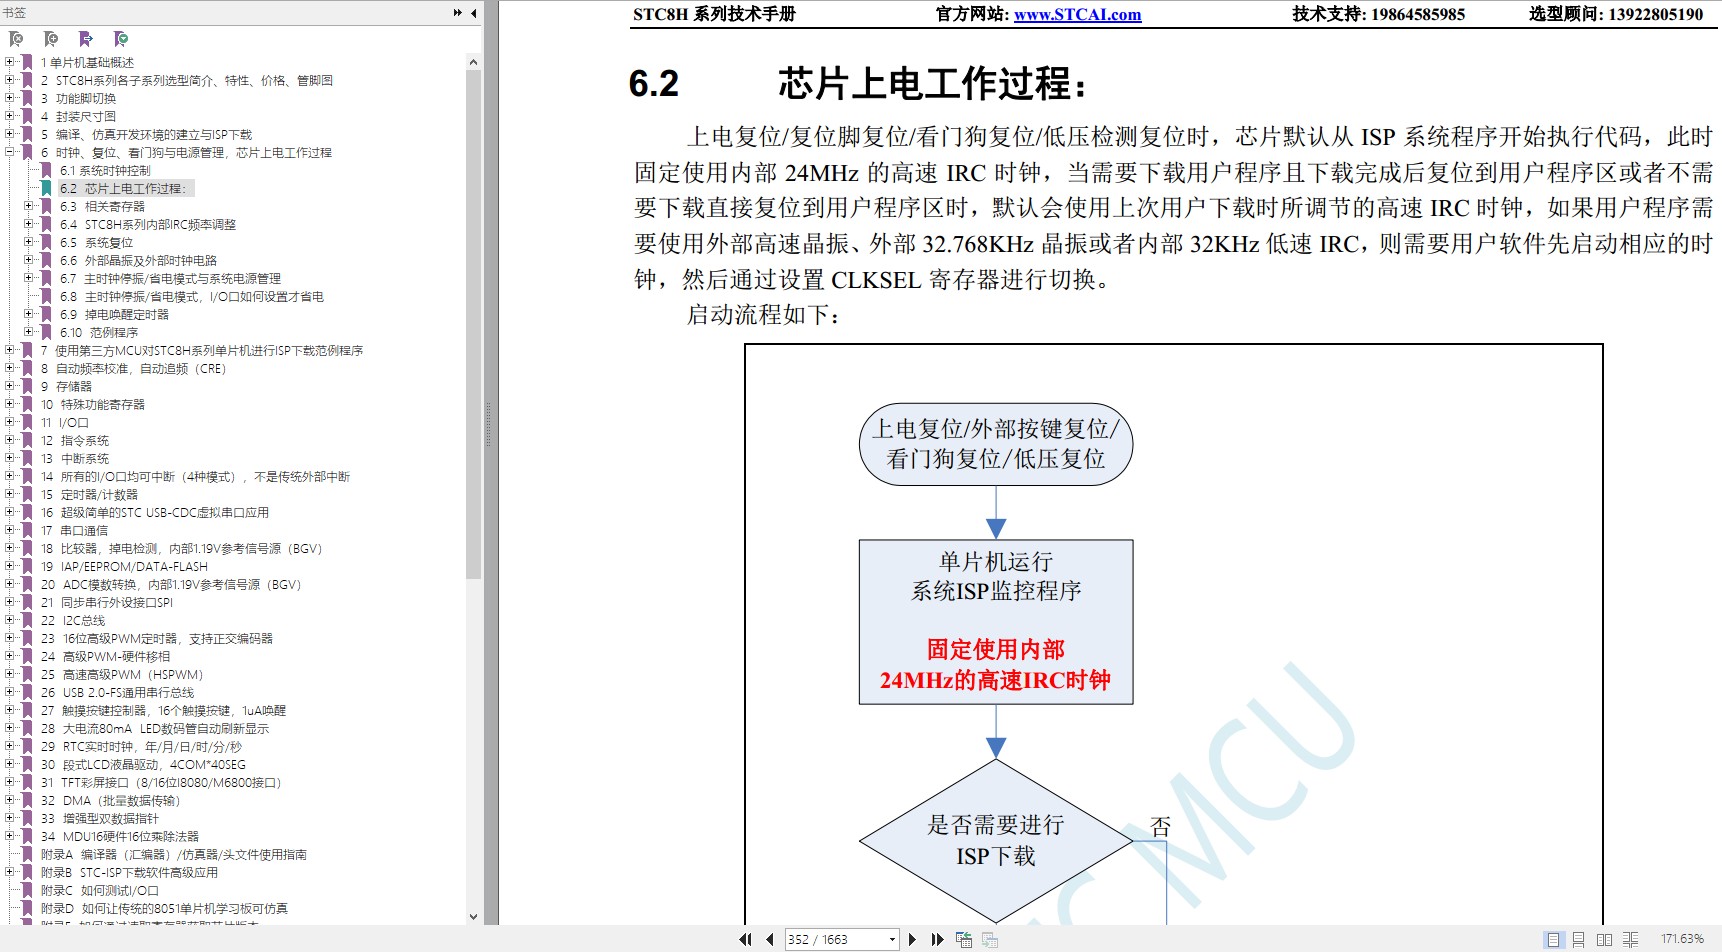Viewport: 1722px width, 952px height.
Task: Go to the first page
Action: tap(745, 939)
